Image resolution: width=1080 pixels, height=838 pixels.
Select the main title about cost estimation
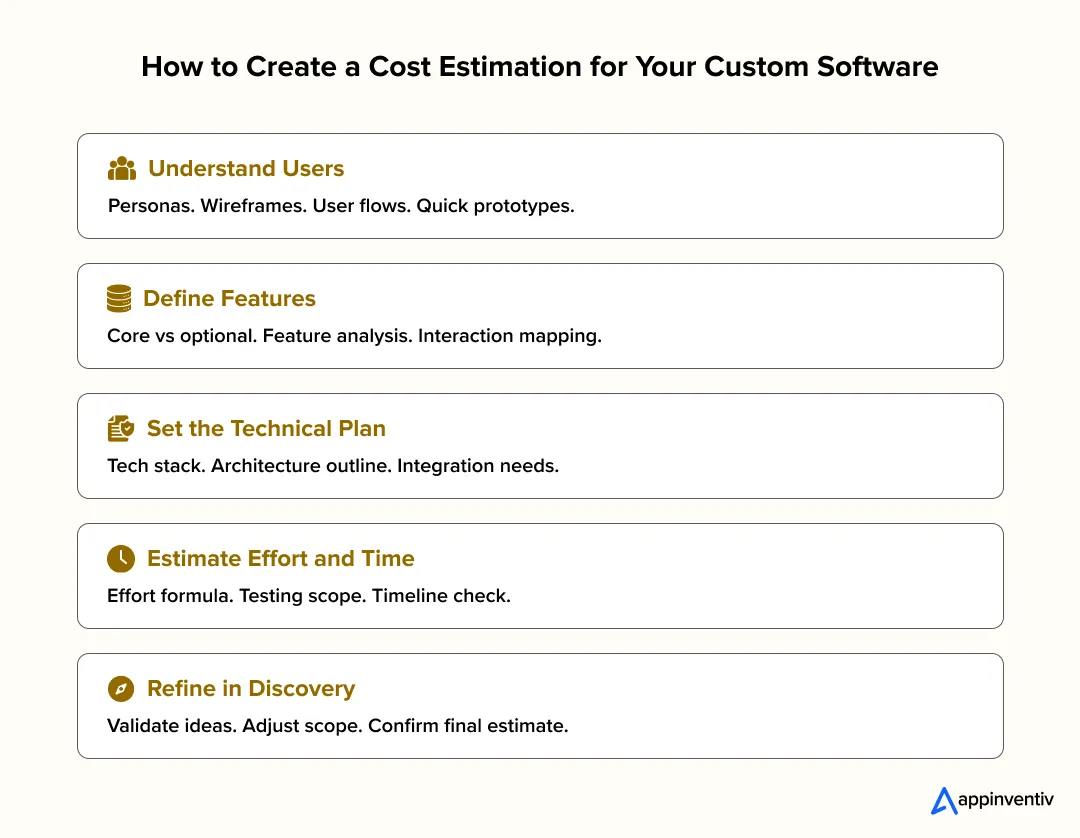coord(539,67)
